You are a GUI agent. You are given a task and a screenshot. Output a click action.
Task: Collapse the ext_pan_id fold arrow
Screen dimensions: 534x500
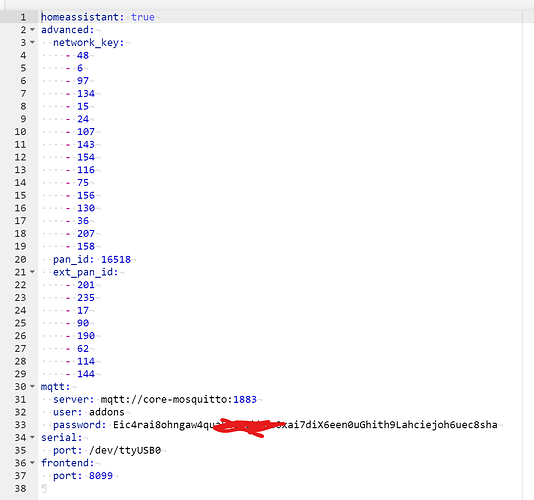(32, 272)
